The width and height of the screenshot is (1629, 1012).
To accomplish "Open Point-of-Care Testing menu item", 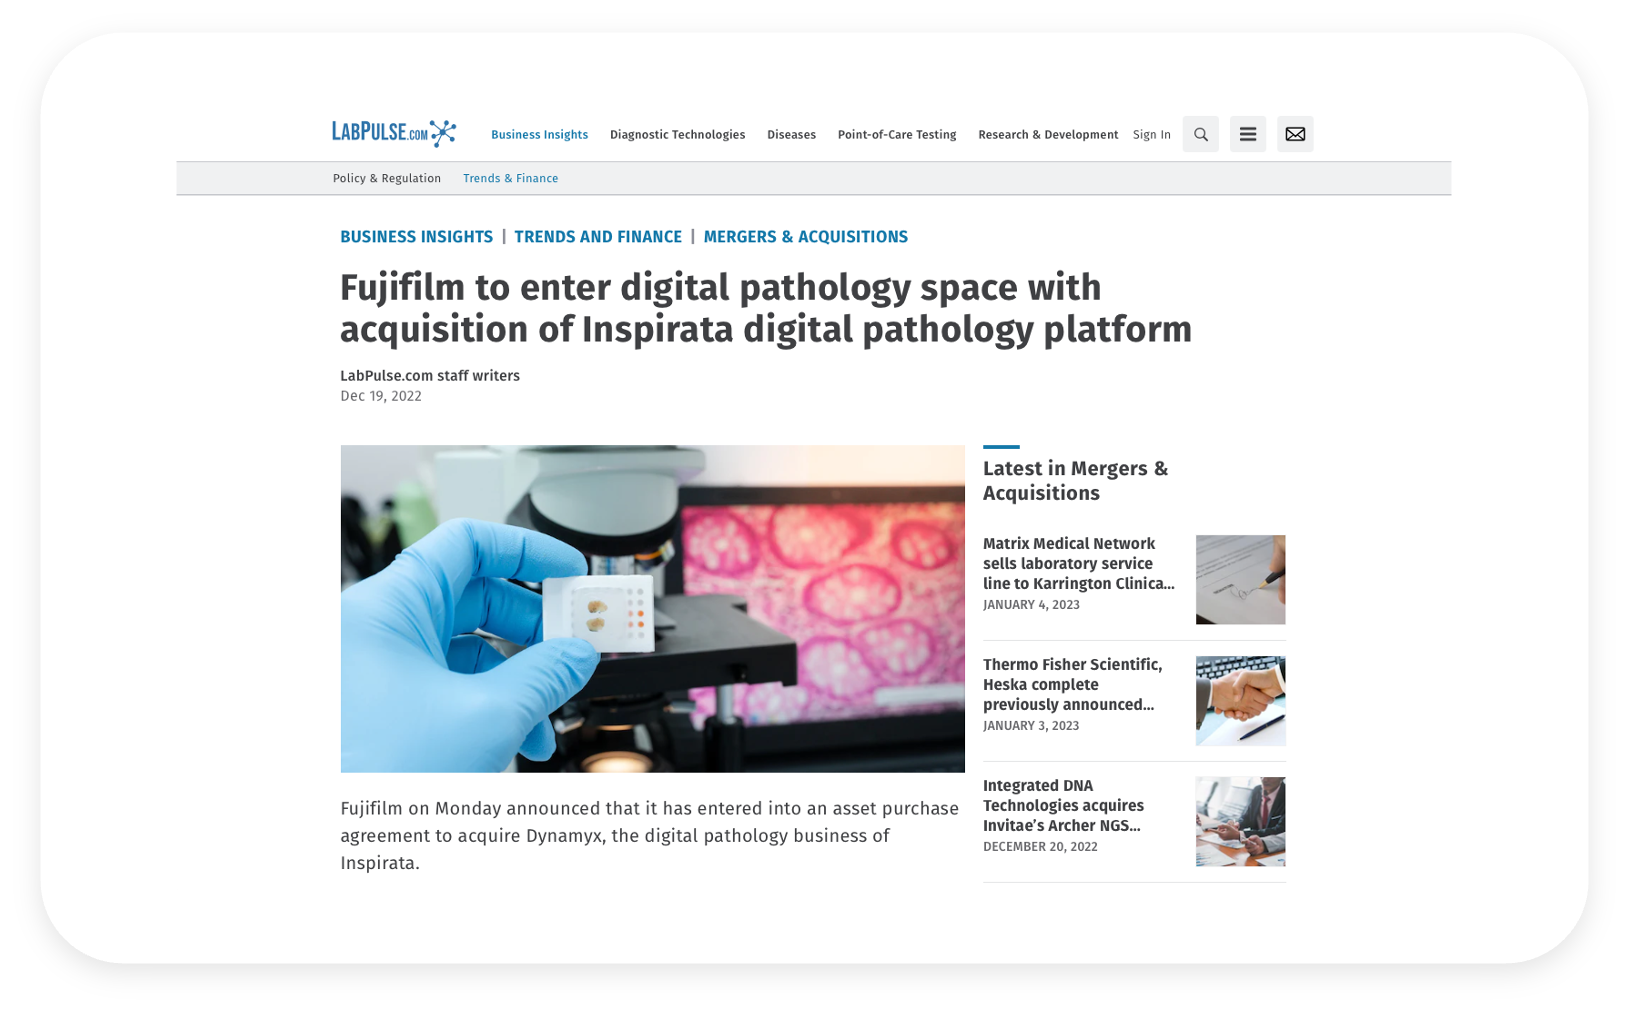I will (896, 135).
